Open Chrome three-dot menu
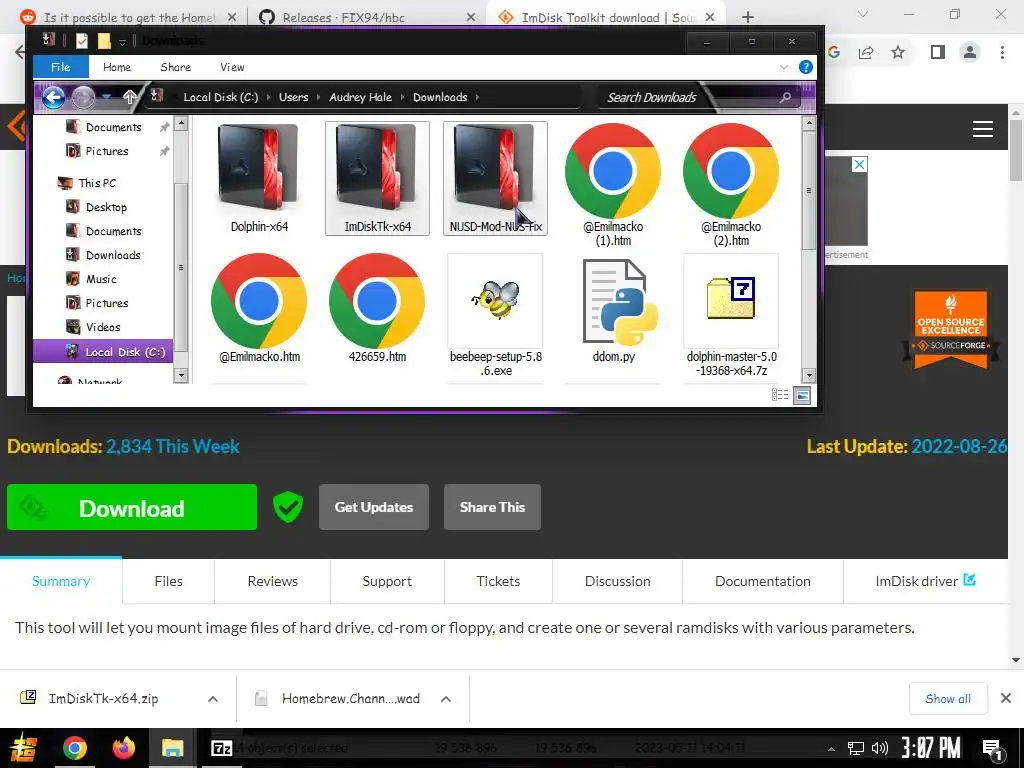The width and height of the screenshot is (1024, 768). click(1002, 52)
